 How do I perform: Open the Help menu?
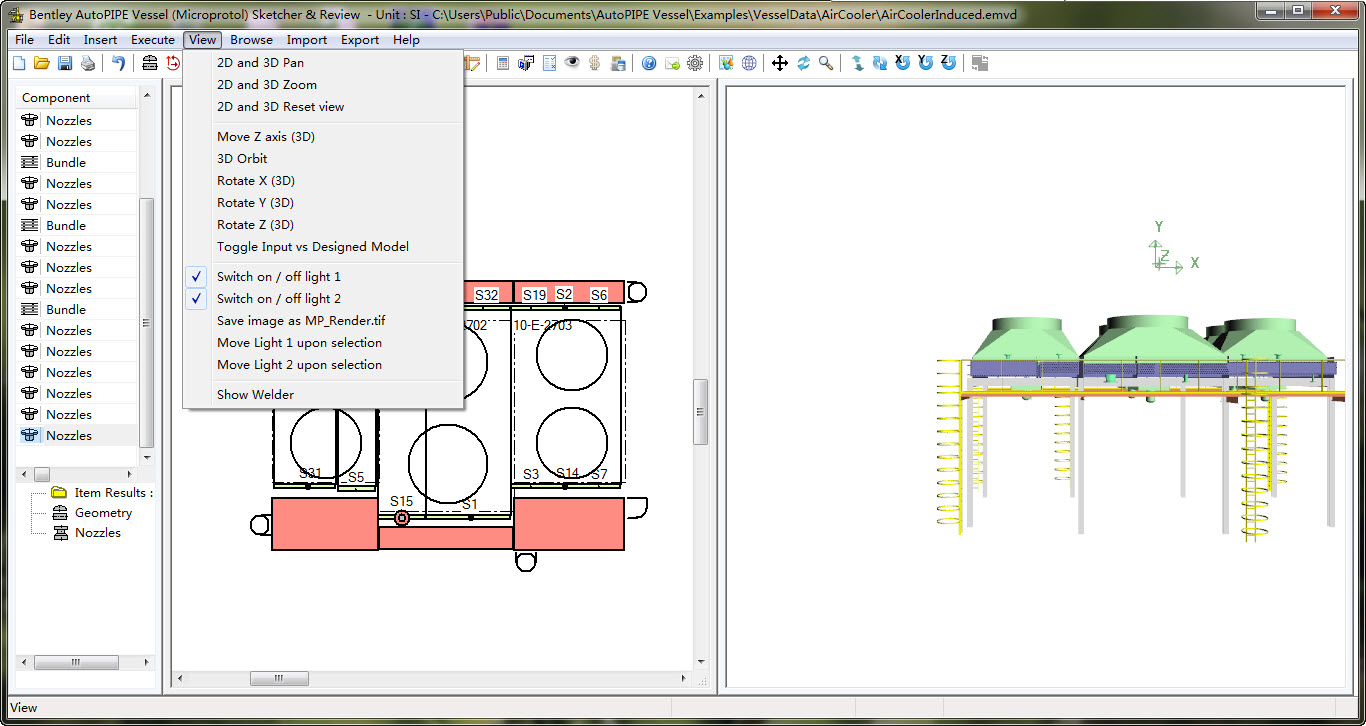click(406, 40)
